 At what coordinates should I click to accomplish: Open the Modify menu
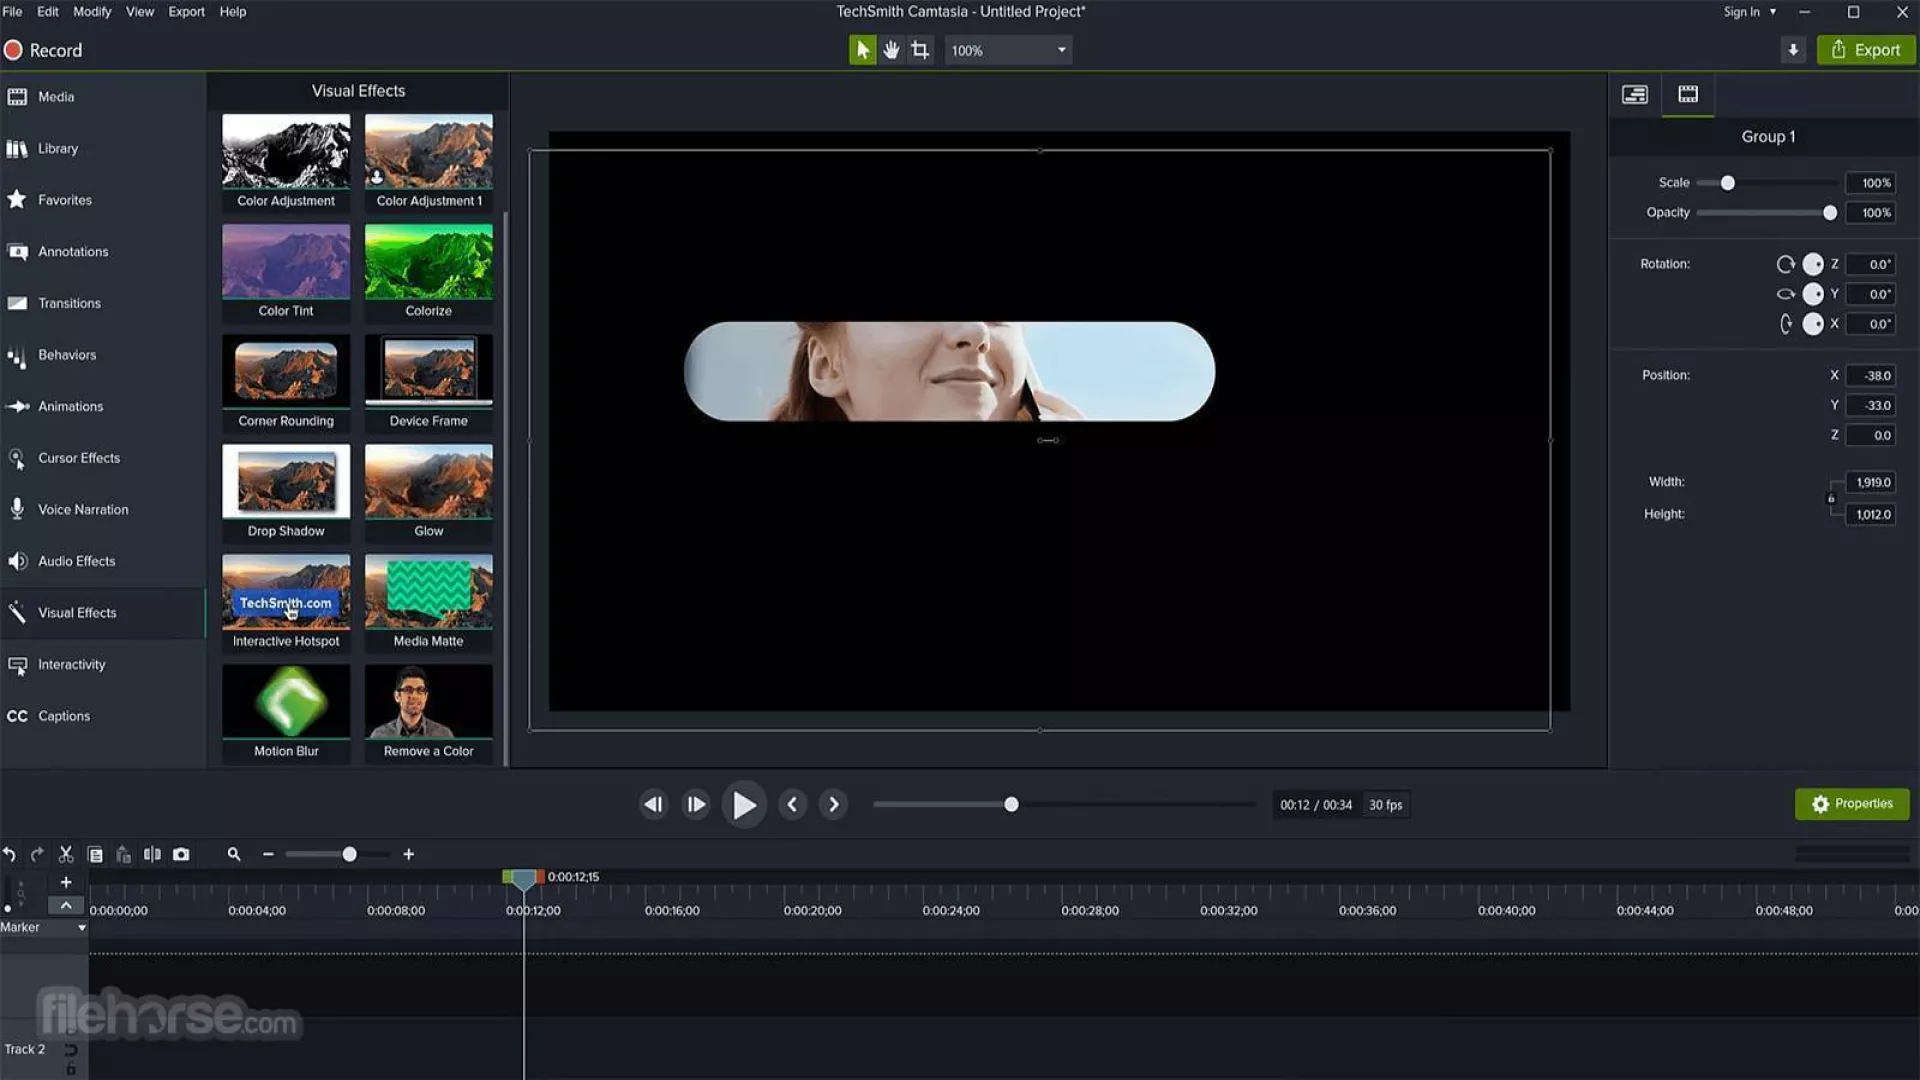(x=92, y=12)
